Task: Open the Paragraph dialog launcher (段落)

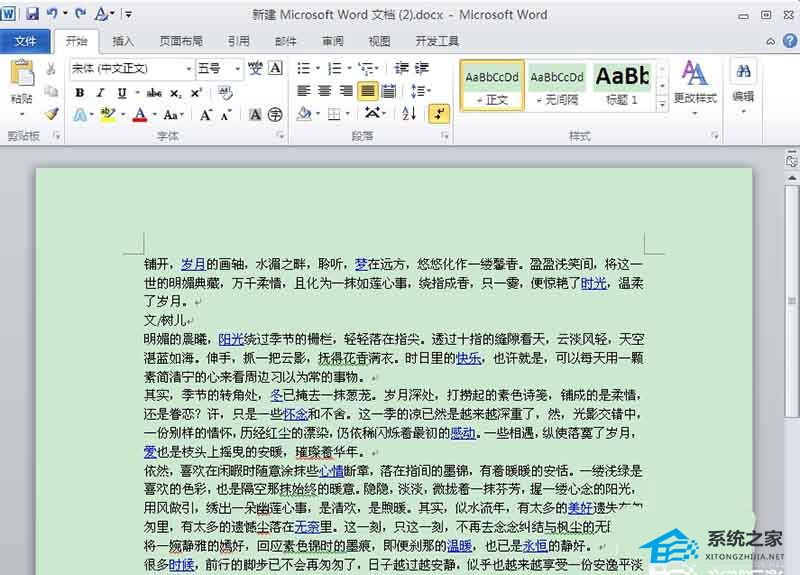Action: (444, 135)
